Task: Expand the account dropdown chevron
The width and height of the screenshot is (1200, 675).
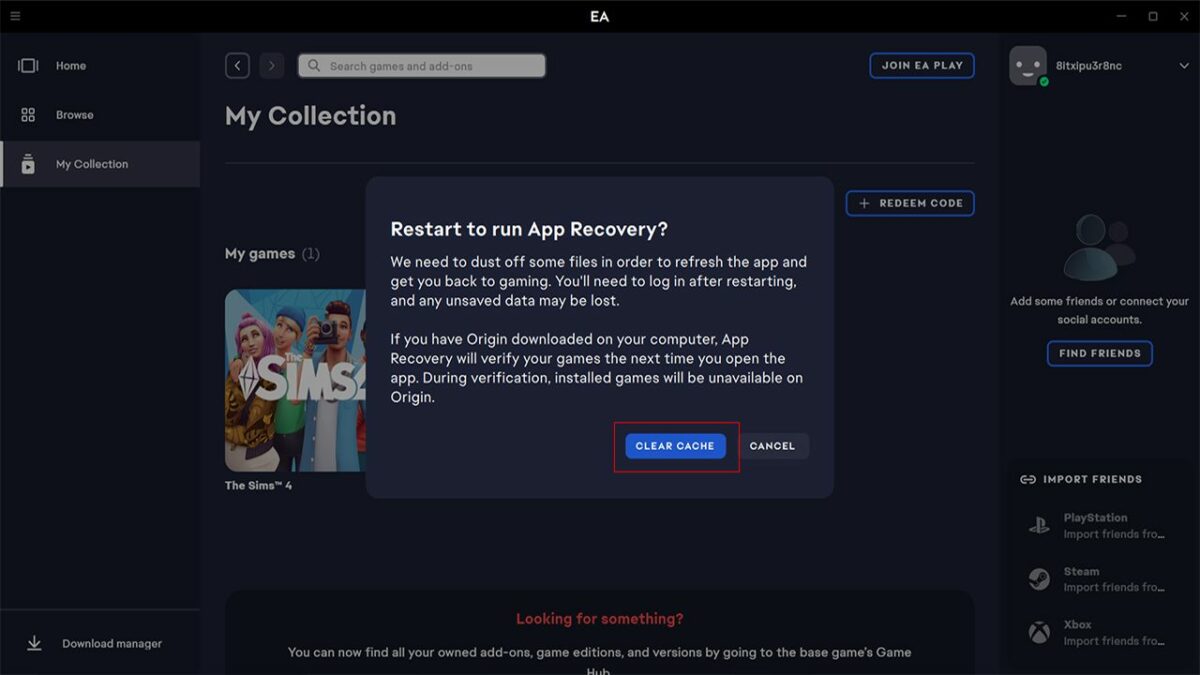Action: [1184, 66]
